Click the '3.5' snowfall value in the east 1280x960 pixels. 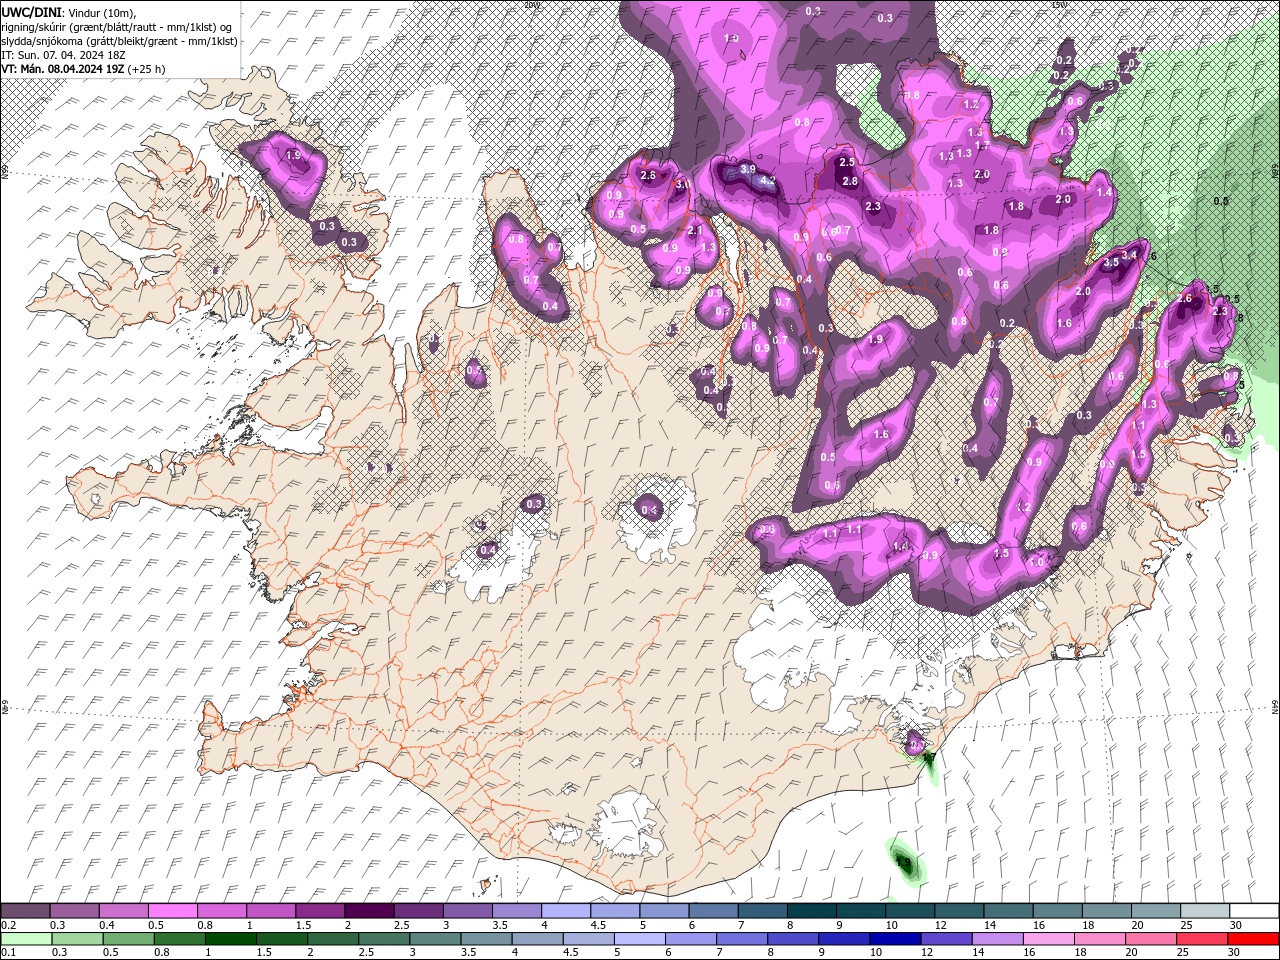click(1111, 262)
